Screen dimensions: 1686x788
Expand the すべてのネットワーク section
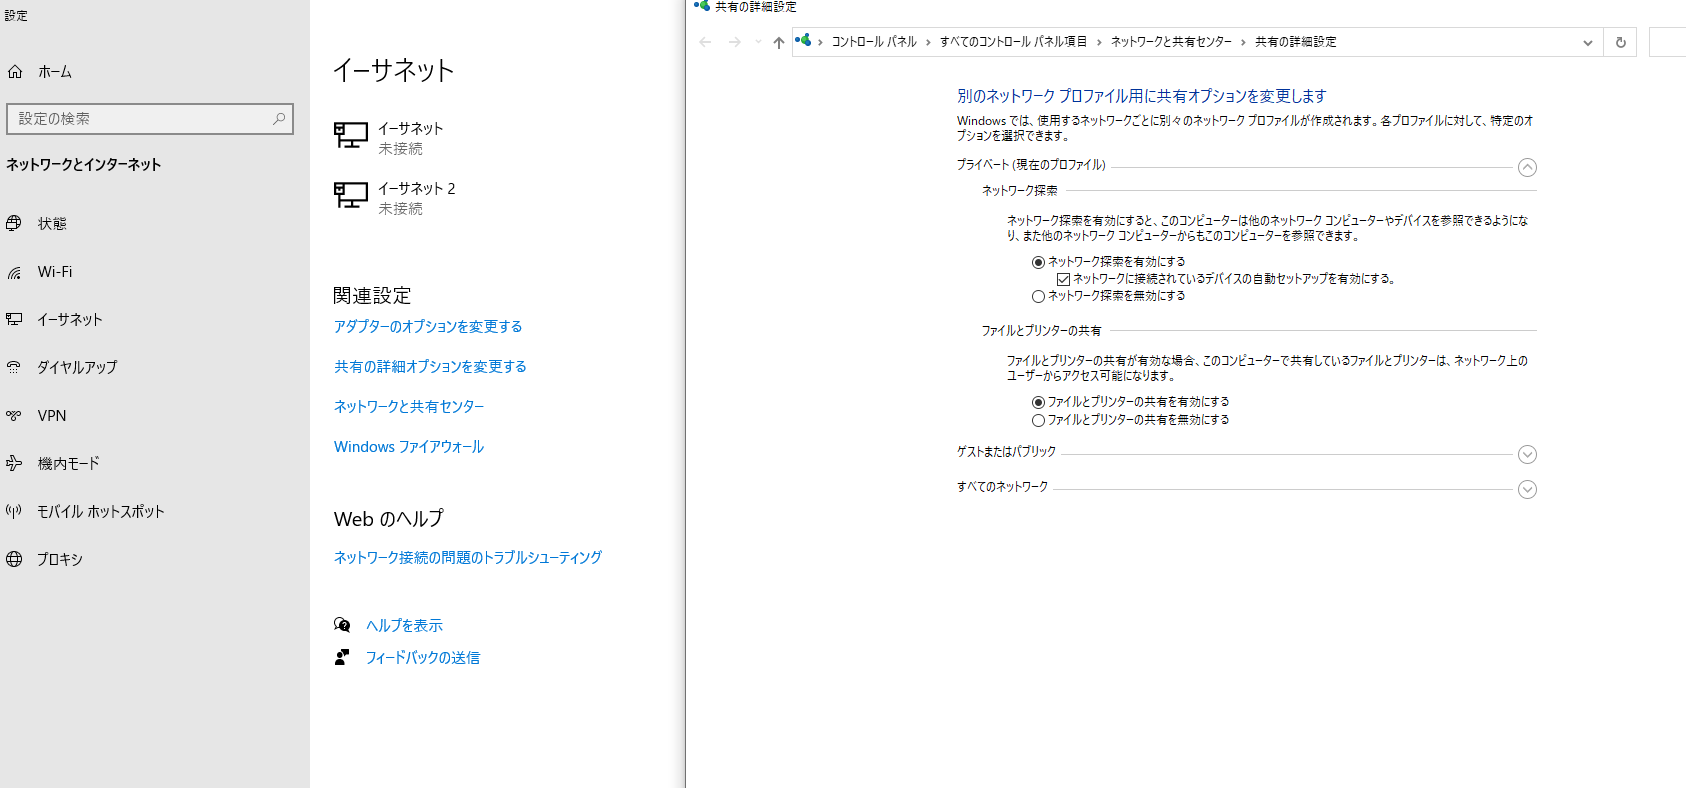click(1526, 490)
